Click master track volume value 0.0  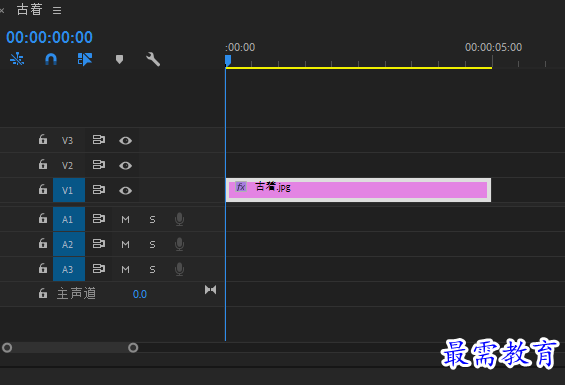140,294
